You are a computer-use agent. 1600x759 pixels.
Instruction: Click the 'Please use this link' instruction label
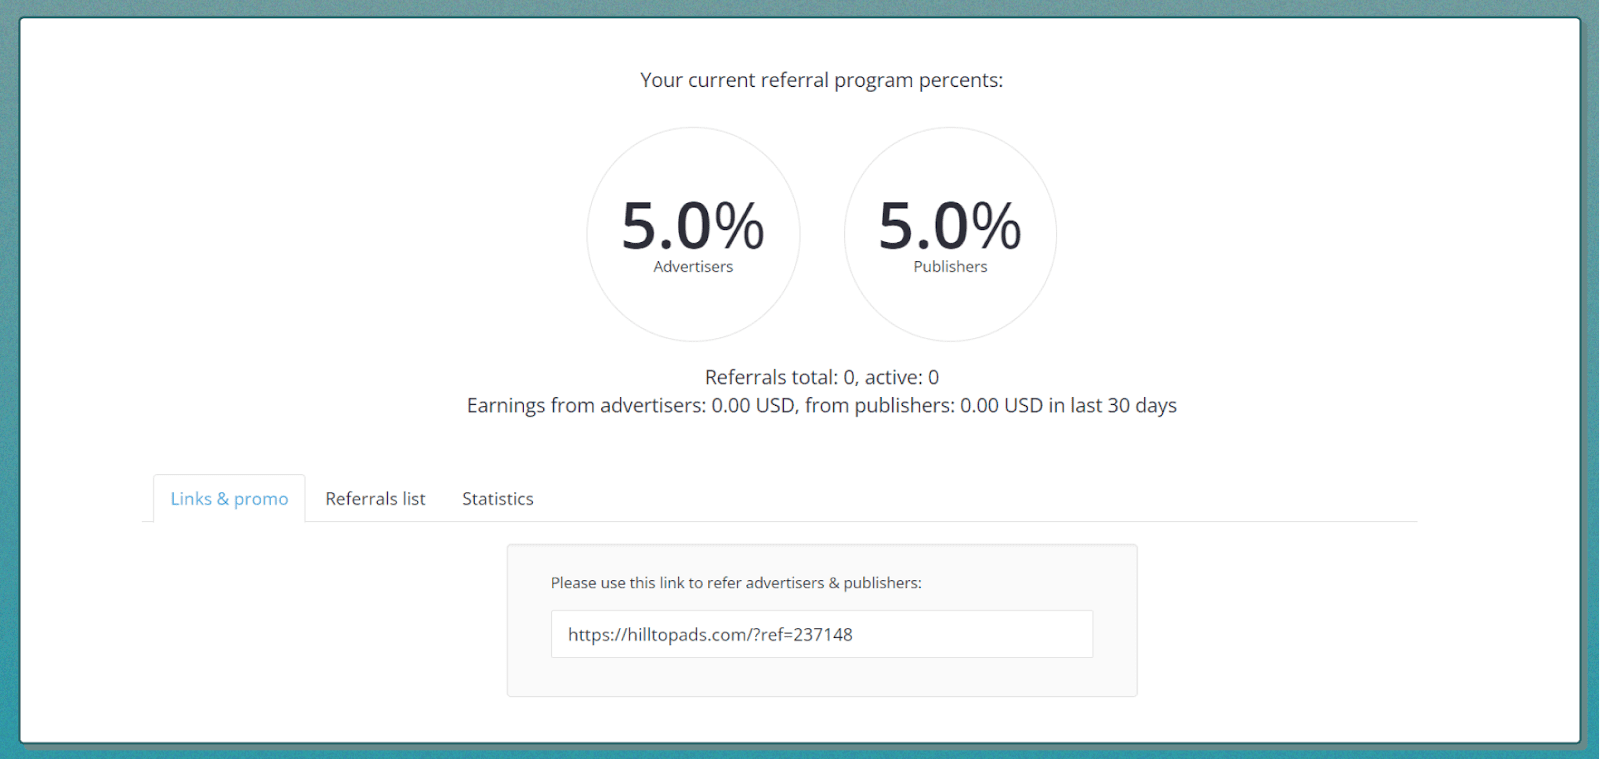coord(736,583)
